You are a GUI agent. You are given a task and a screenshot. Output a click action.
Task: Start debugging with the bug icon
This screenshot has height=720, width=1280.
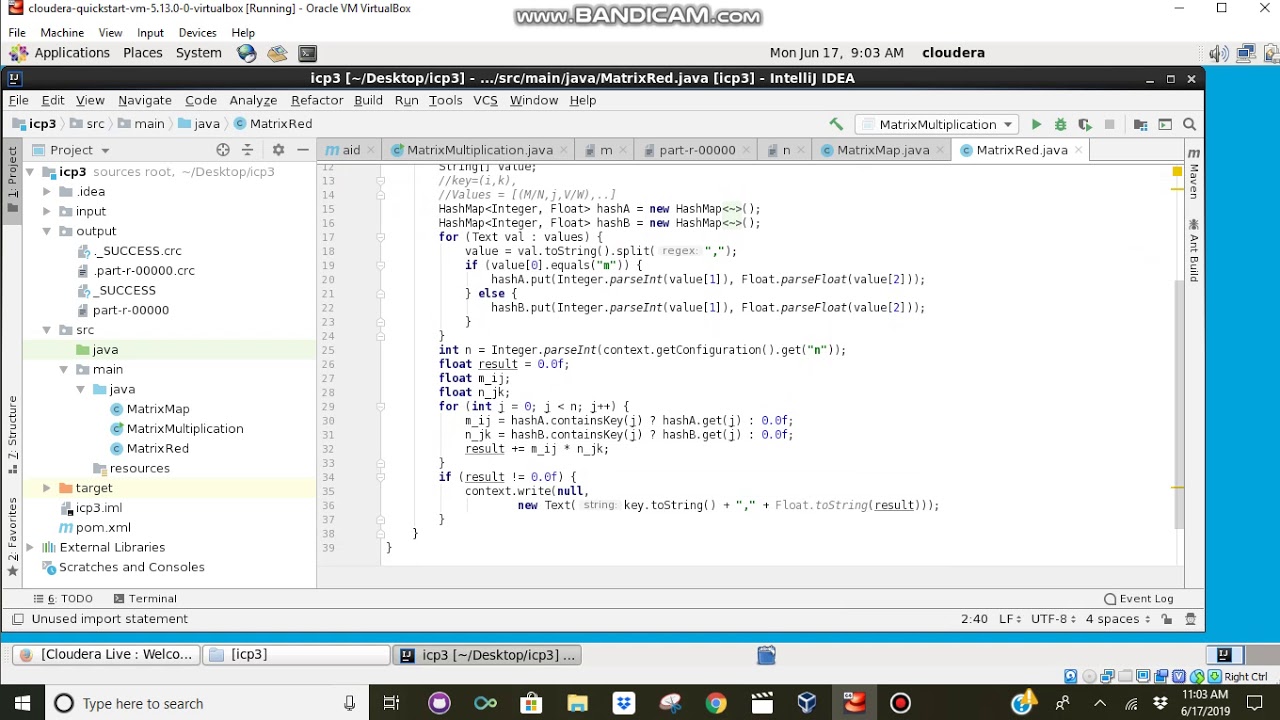(1060, 124)
